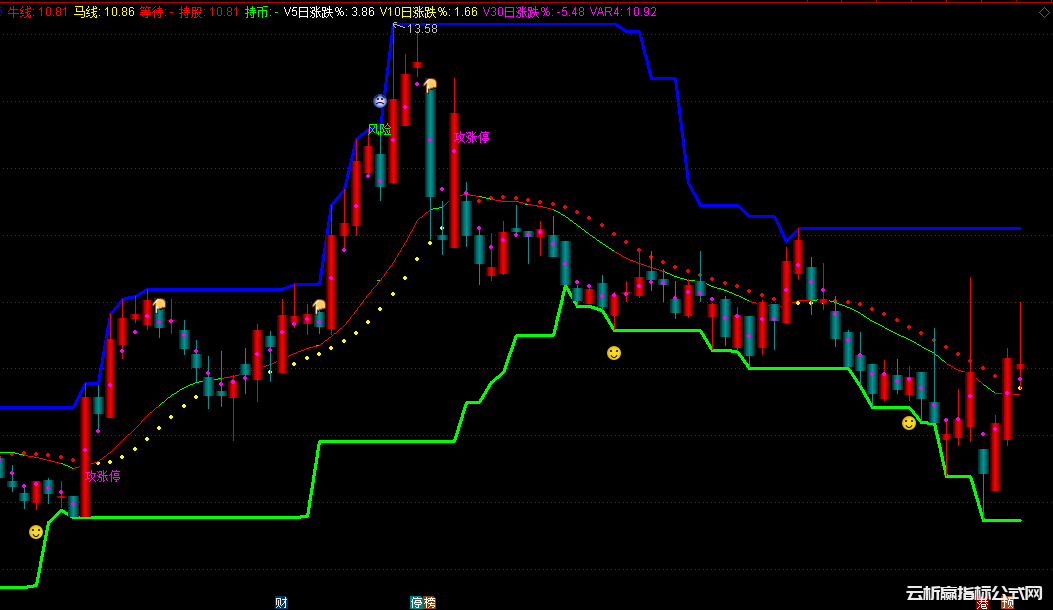
Task: Click the '风险' label near the peak
Action: pos(379,129)
